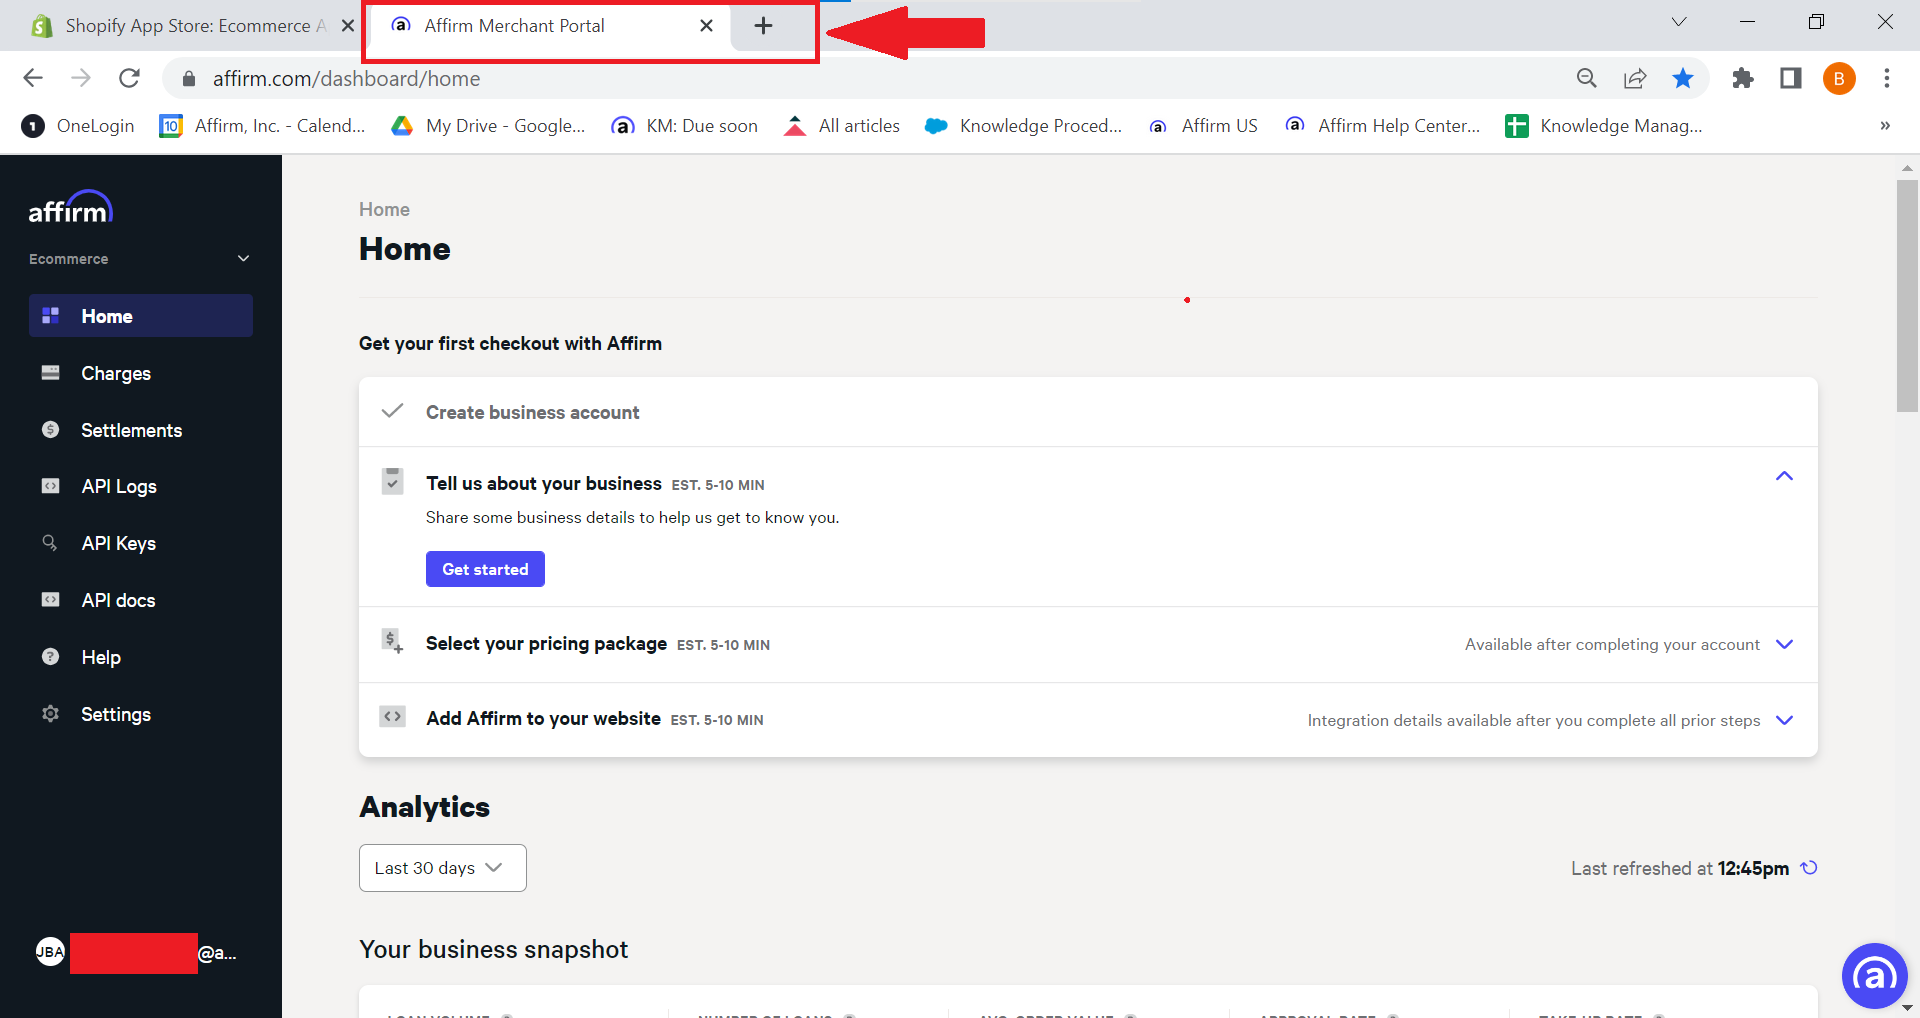Click the share page icon

pyautogui.click(x=1635, y=78)
